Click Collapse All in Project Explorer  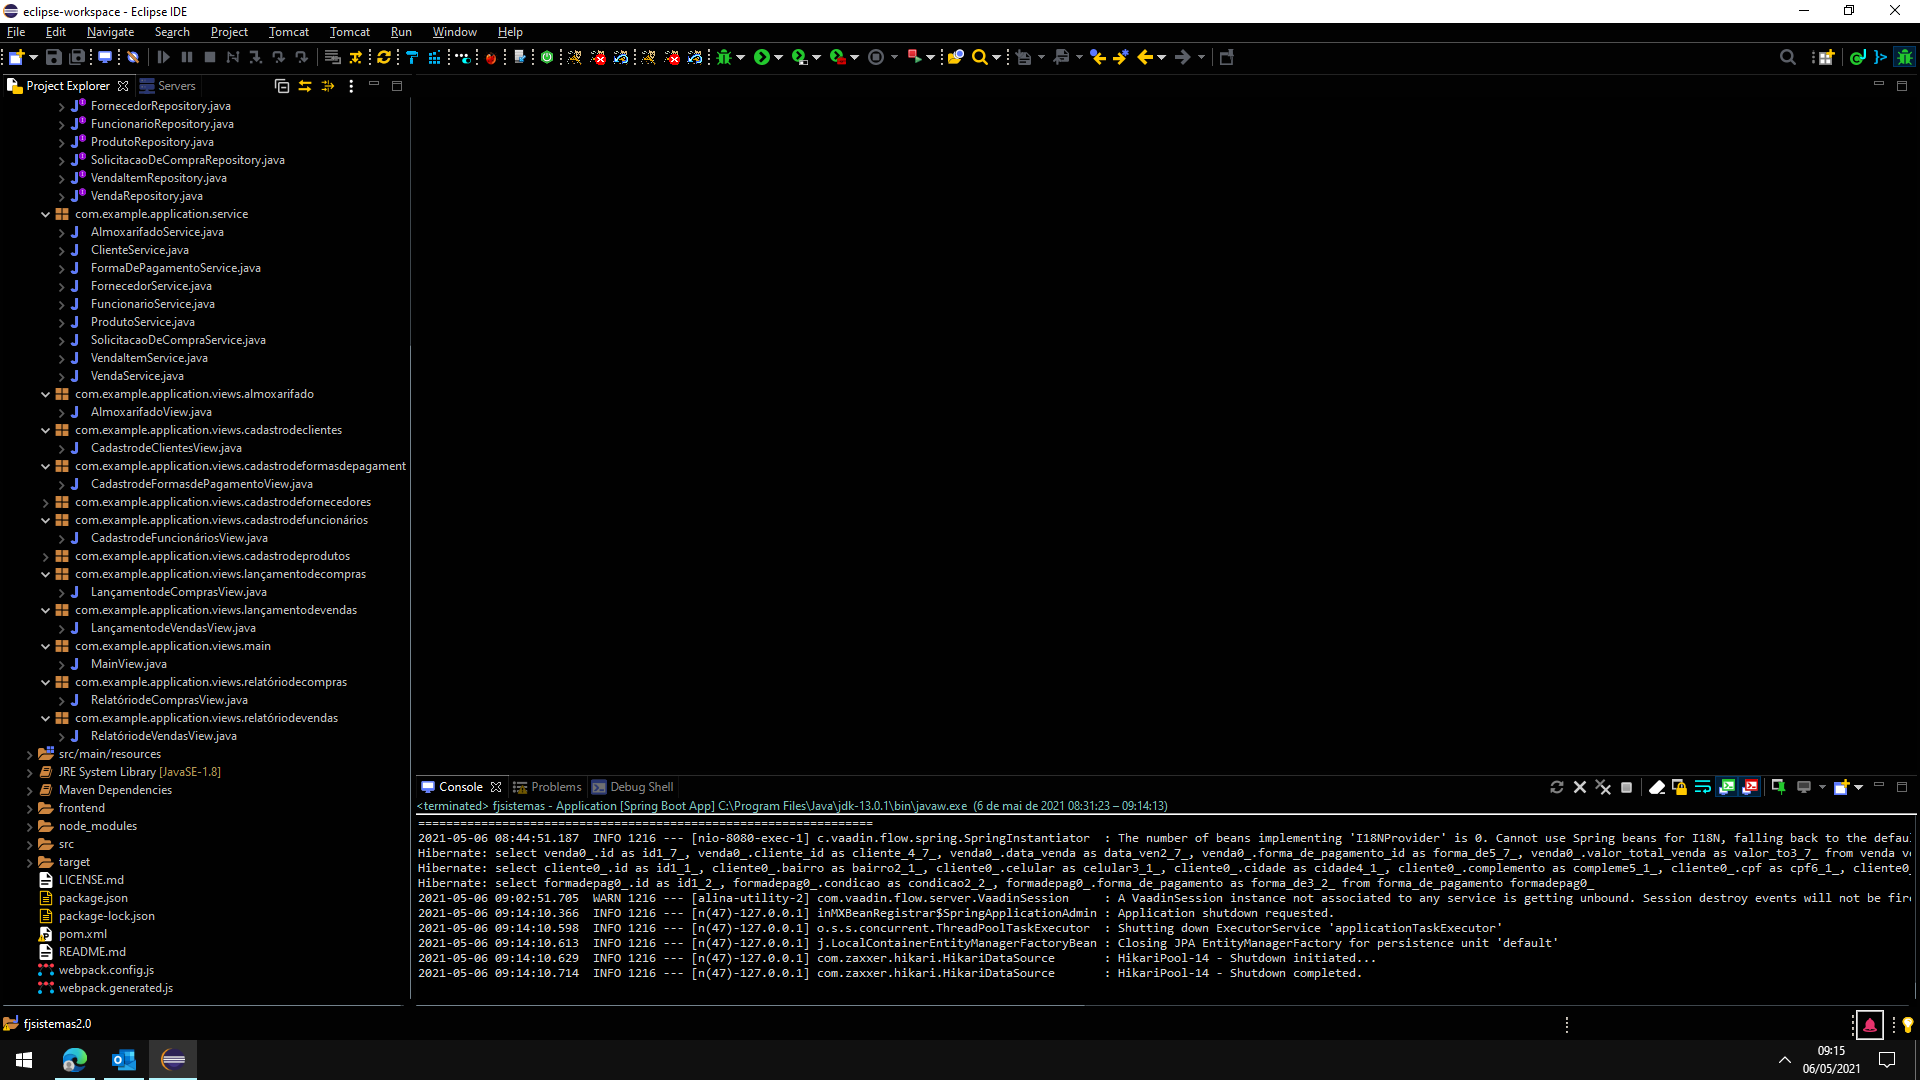click(282, 86)
